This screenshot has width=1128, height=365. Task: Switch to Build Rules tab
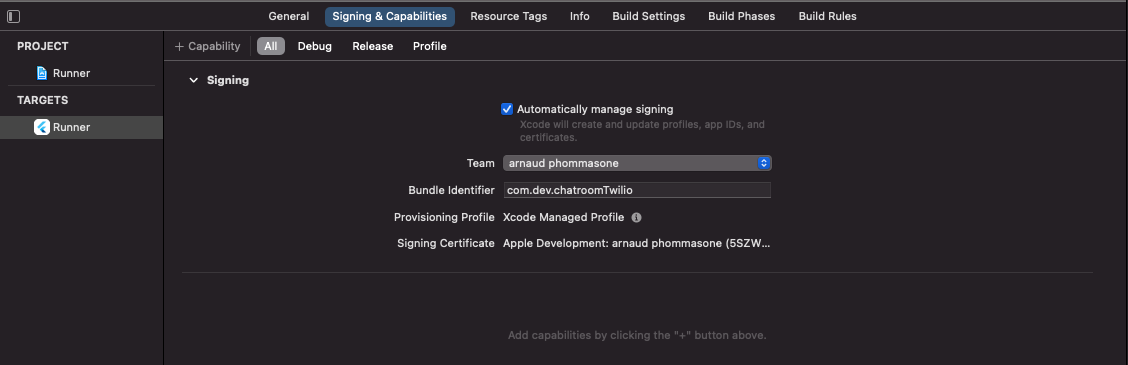tap(827, 16)
